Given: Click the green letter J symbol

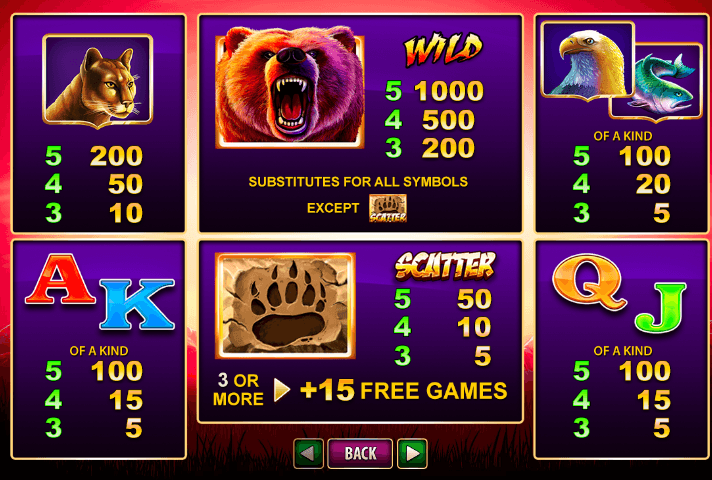Looking at the screenshot, I should click(660, 307).
